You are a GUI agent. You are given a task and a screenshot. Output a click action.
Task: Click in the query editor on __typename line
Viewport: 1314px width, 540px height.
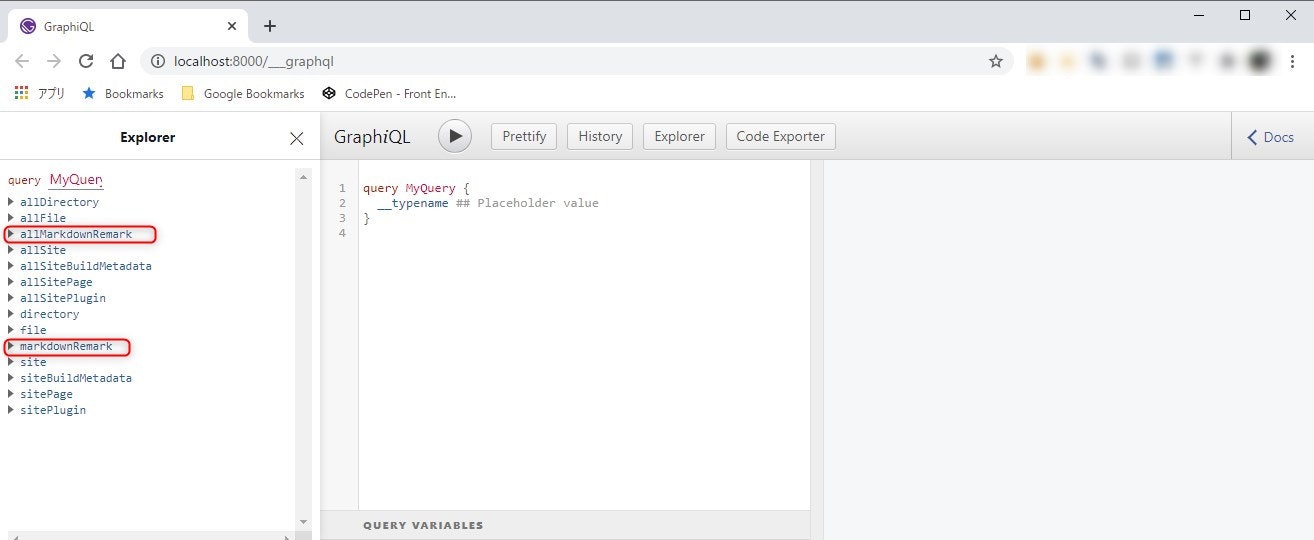pyautogui.click(x=487, y=203)
